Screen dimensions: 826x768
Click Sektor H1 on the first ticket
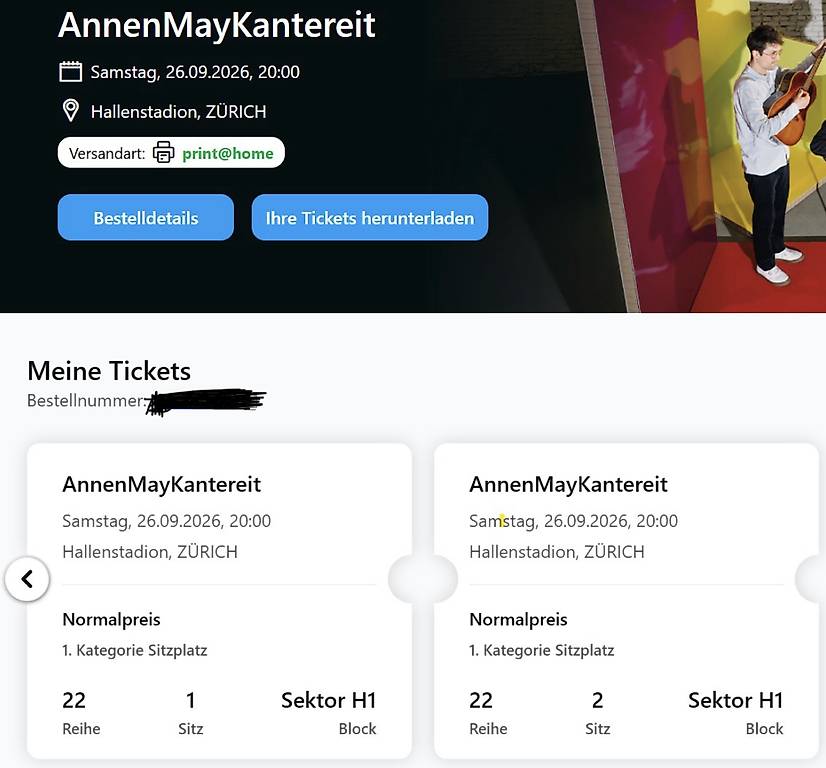(x=329, y=701)
